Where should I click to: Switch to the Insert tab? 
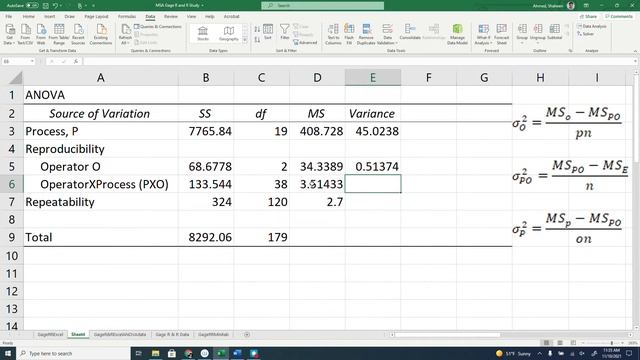pyautogui.click(x=49, y=16)
